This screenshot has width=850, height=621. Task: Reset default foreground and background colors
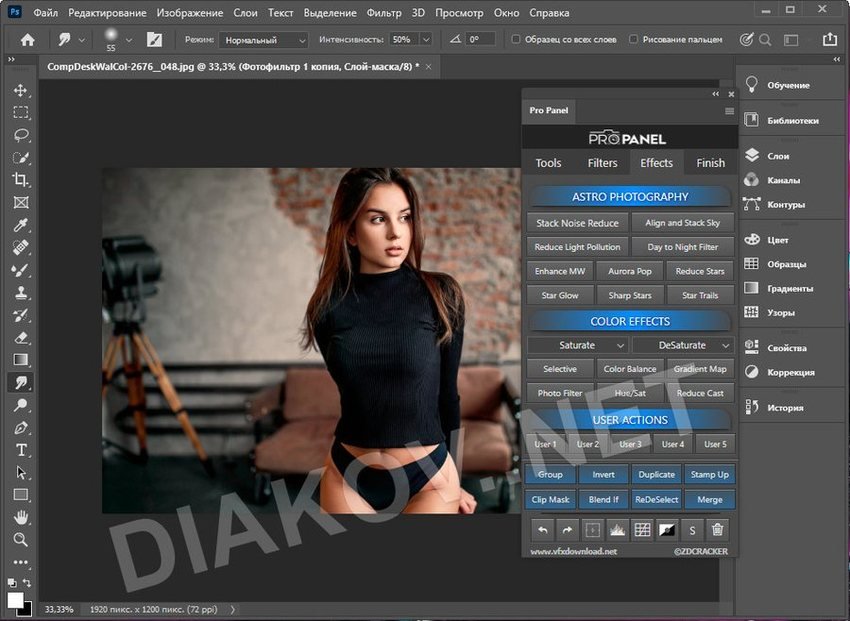click(x=11, y=583)
